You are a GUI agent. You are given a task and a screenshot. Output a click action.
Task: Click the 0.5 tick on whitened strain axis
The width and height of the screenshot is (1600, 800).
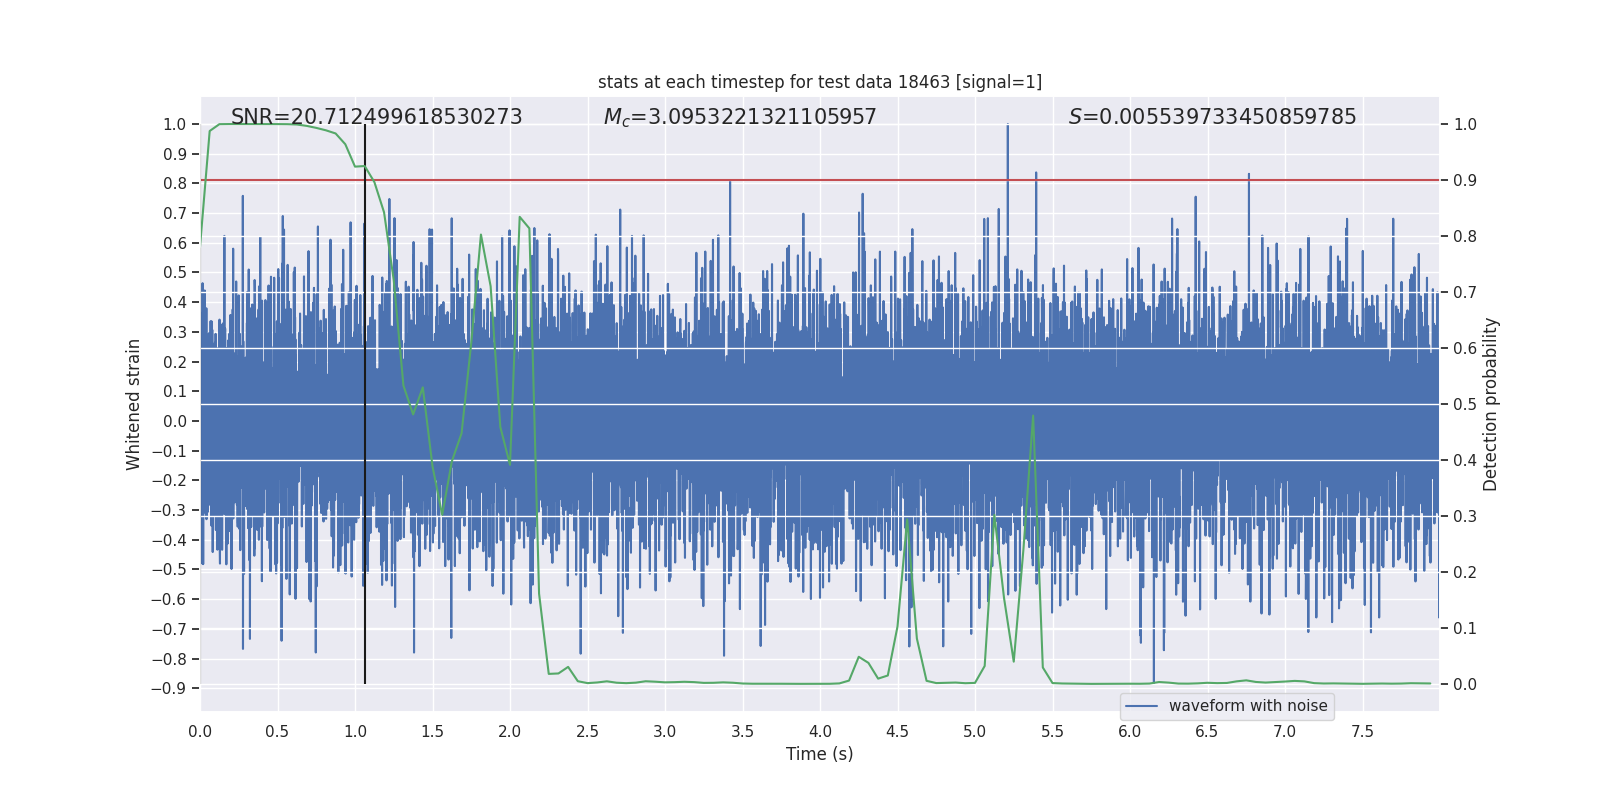coord(174,272)
